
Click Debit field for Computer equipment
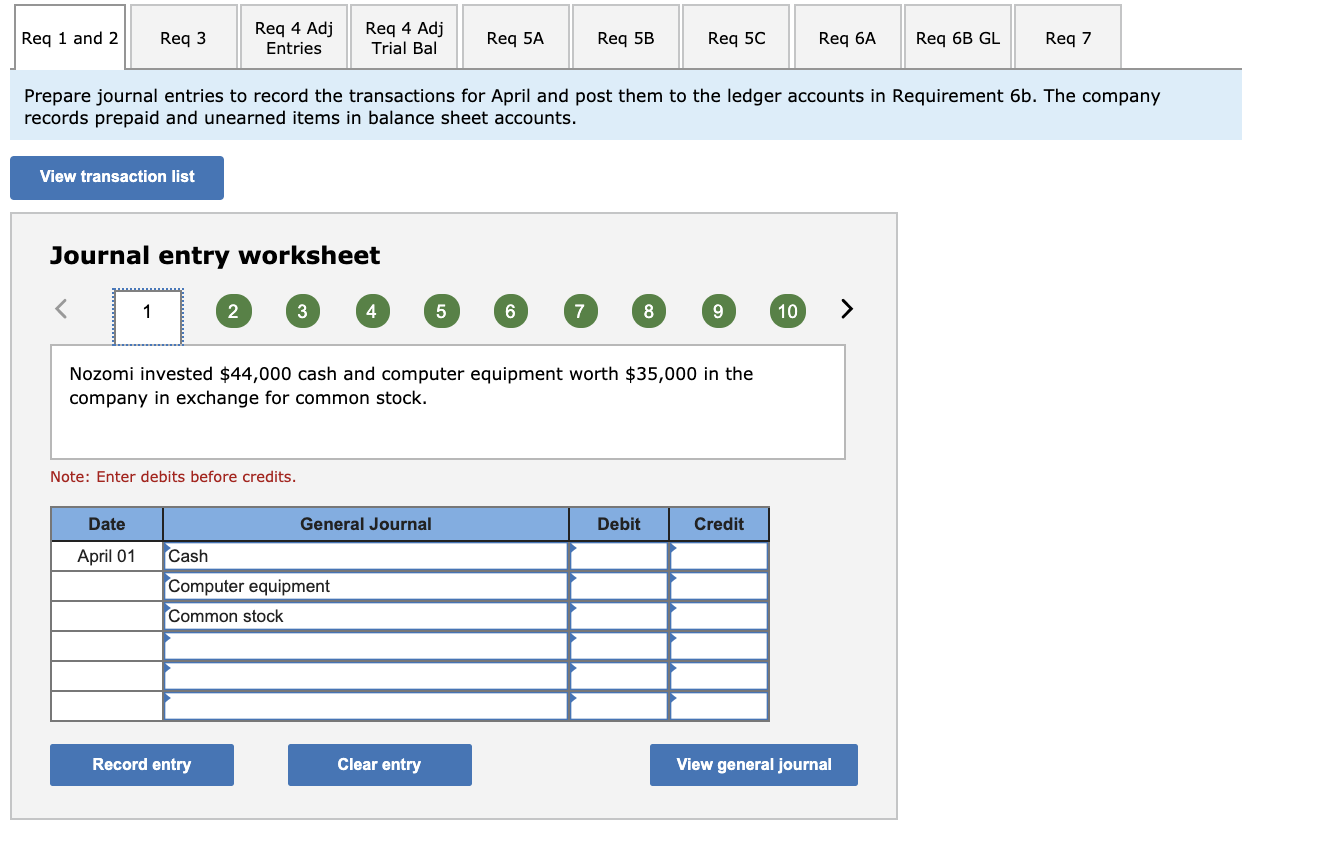pos(619,586)
